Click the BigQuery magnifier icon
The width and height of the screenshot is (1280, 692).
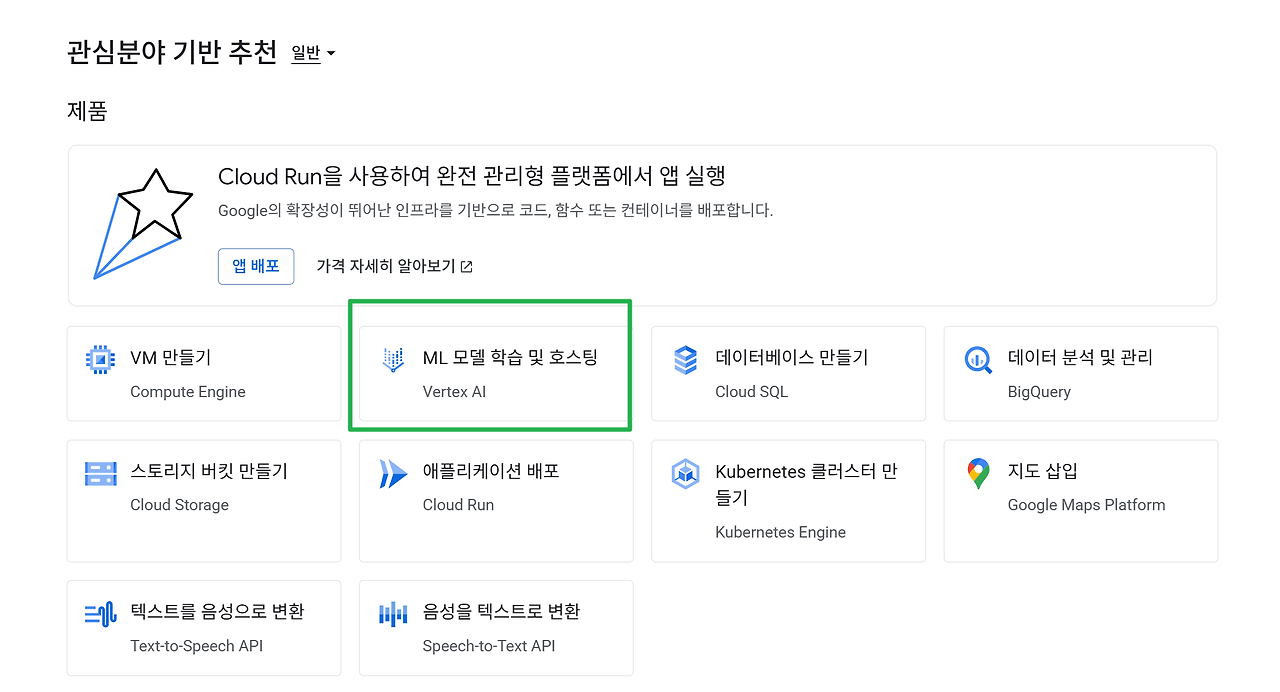977,359
